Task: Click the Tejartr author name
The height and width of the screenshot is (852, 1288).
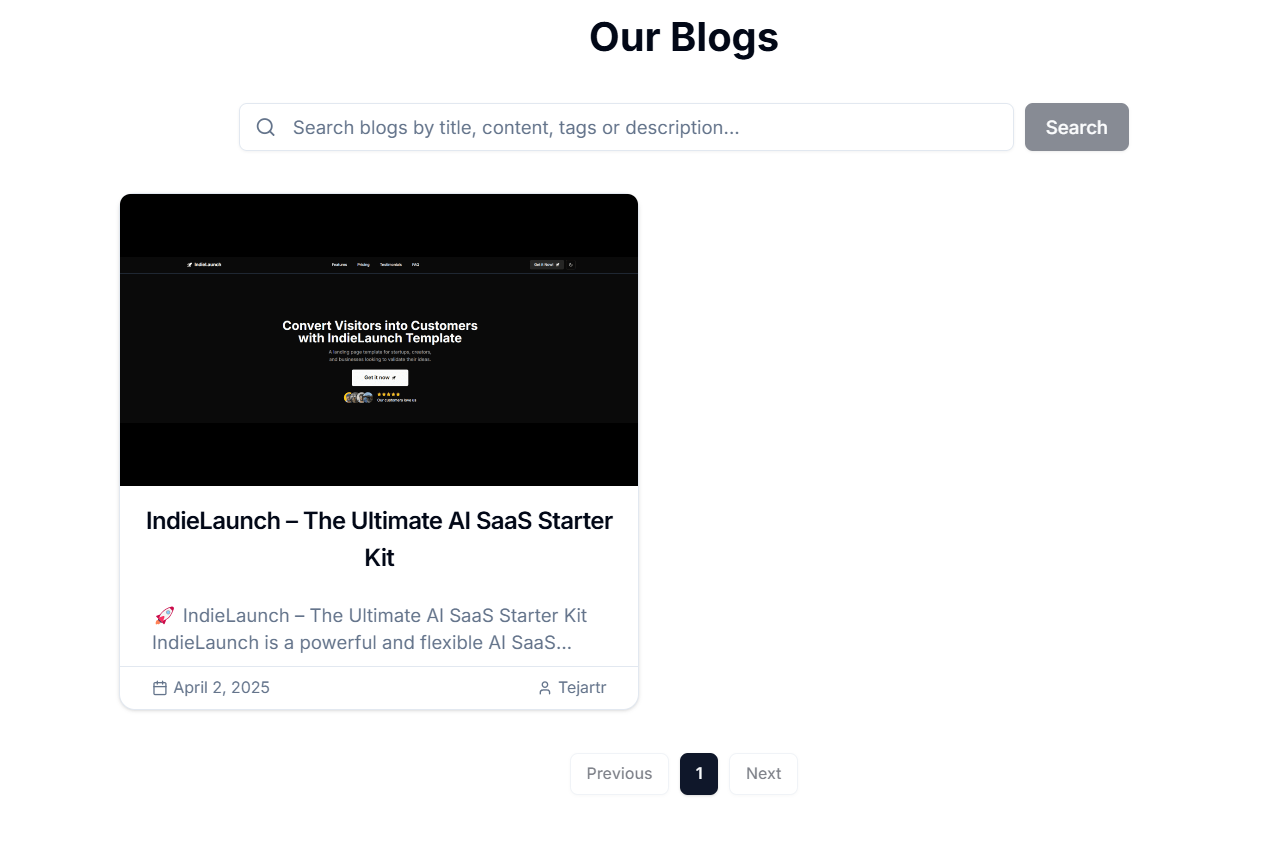Action: pyautogui.click(x=582, y=688)
